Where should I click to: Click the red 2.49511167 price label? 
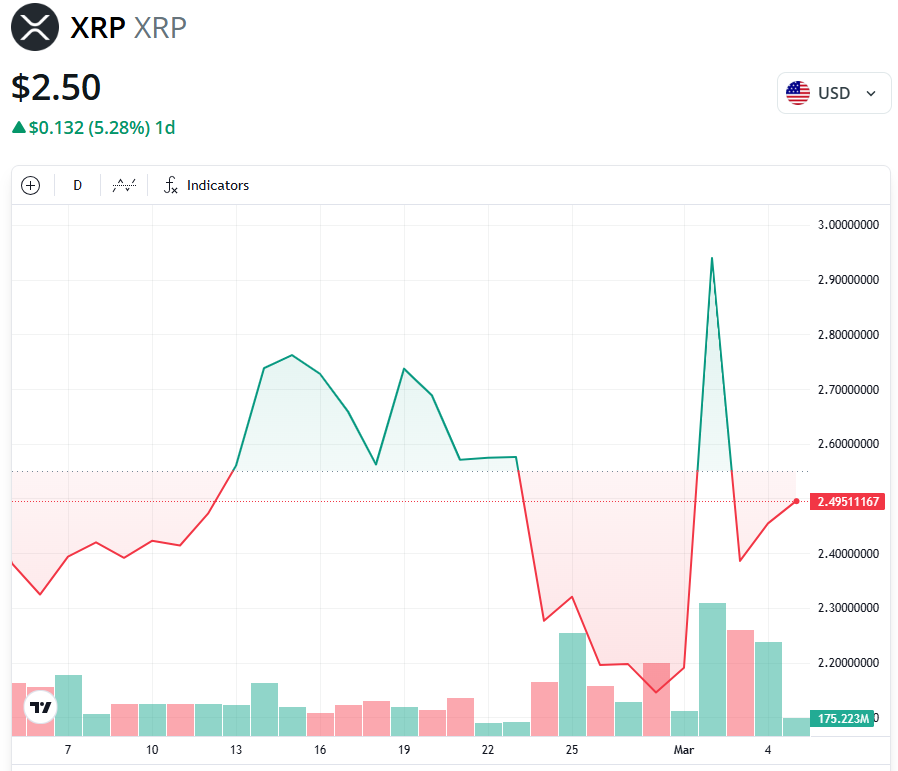[846, 501]
